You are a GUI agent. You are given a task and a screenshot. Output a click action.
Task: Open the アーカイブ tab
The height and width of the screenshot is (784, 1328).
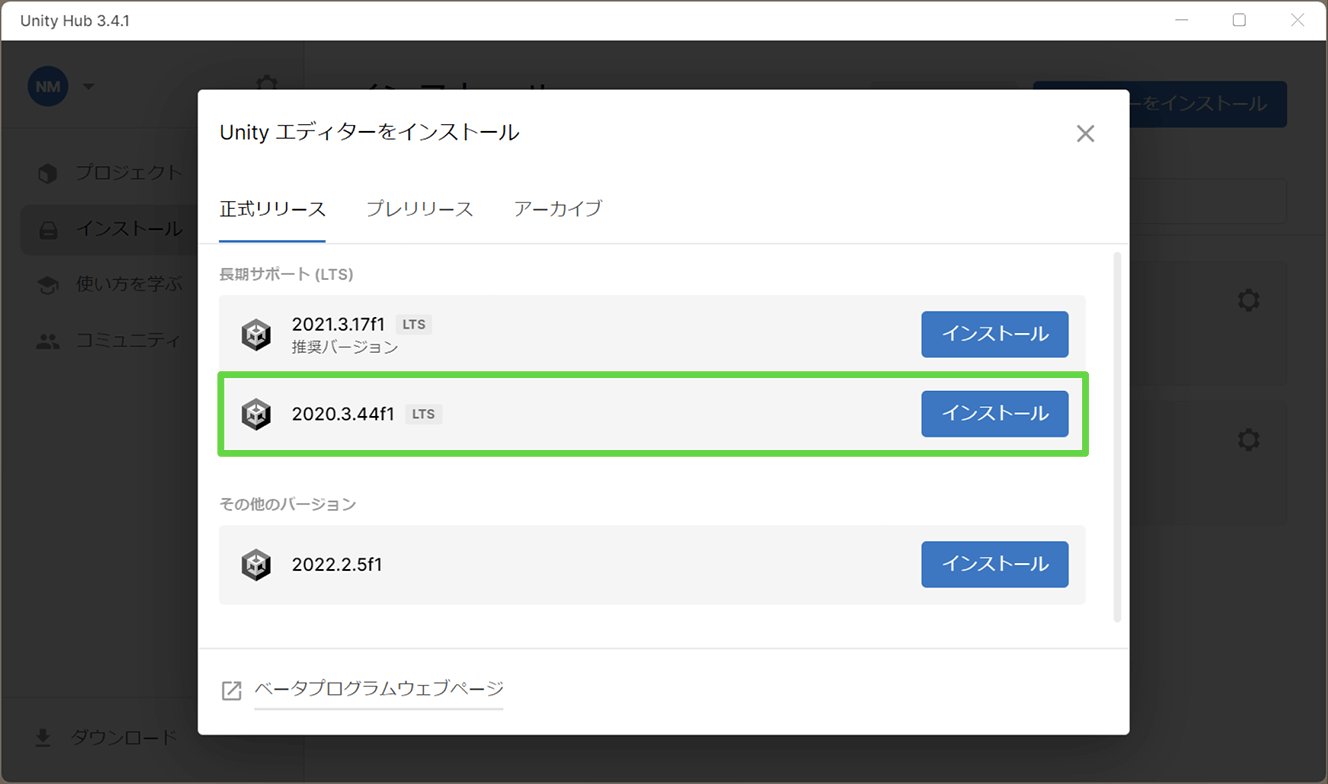[x=558, y=209]
